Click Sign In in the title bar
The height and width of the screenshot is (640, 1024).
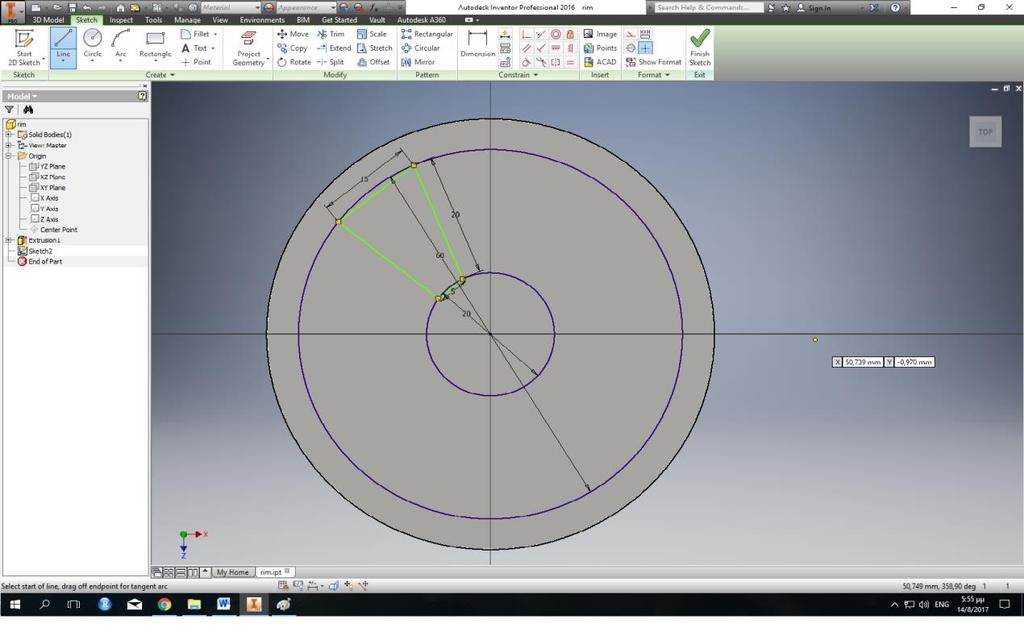click(x=814, y=8)
